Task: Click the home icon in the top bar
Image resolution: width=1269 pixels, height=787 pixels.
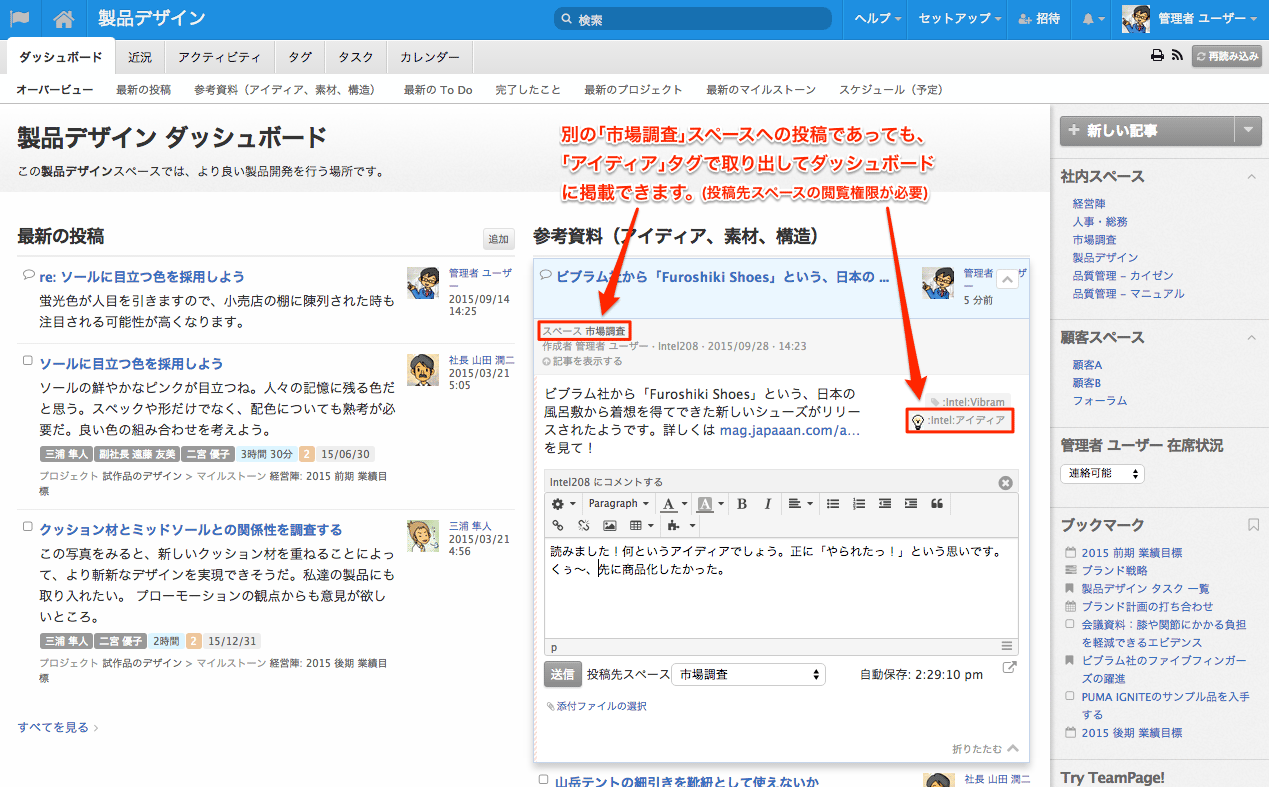Action: click(x=64, y=19)
